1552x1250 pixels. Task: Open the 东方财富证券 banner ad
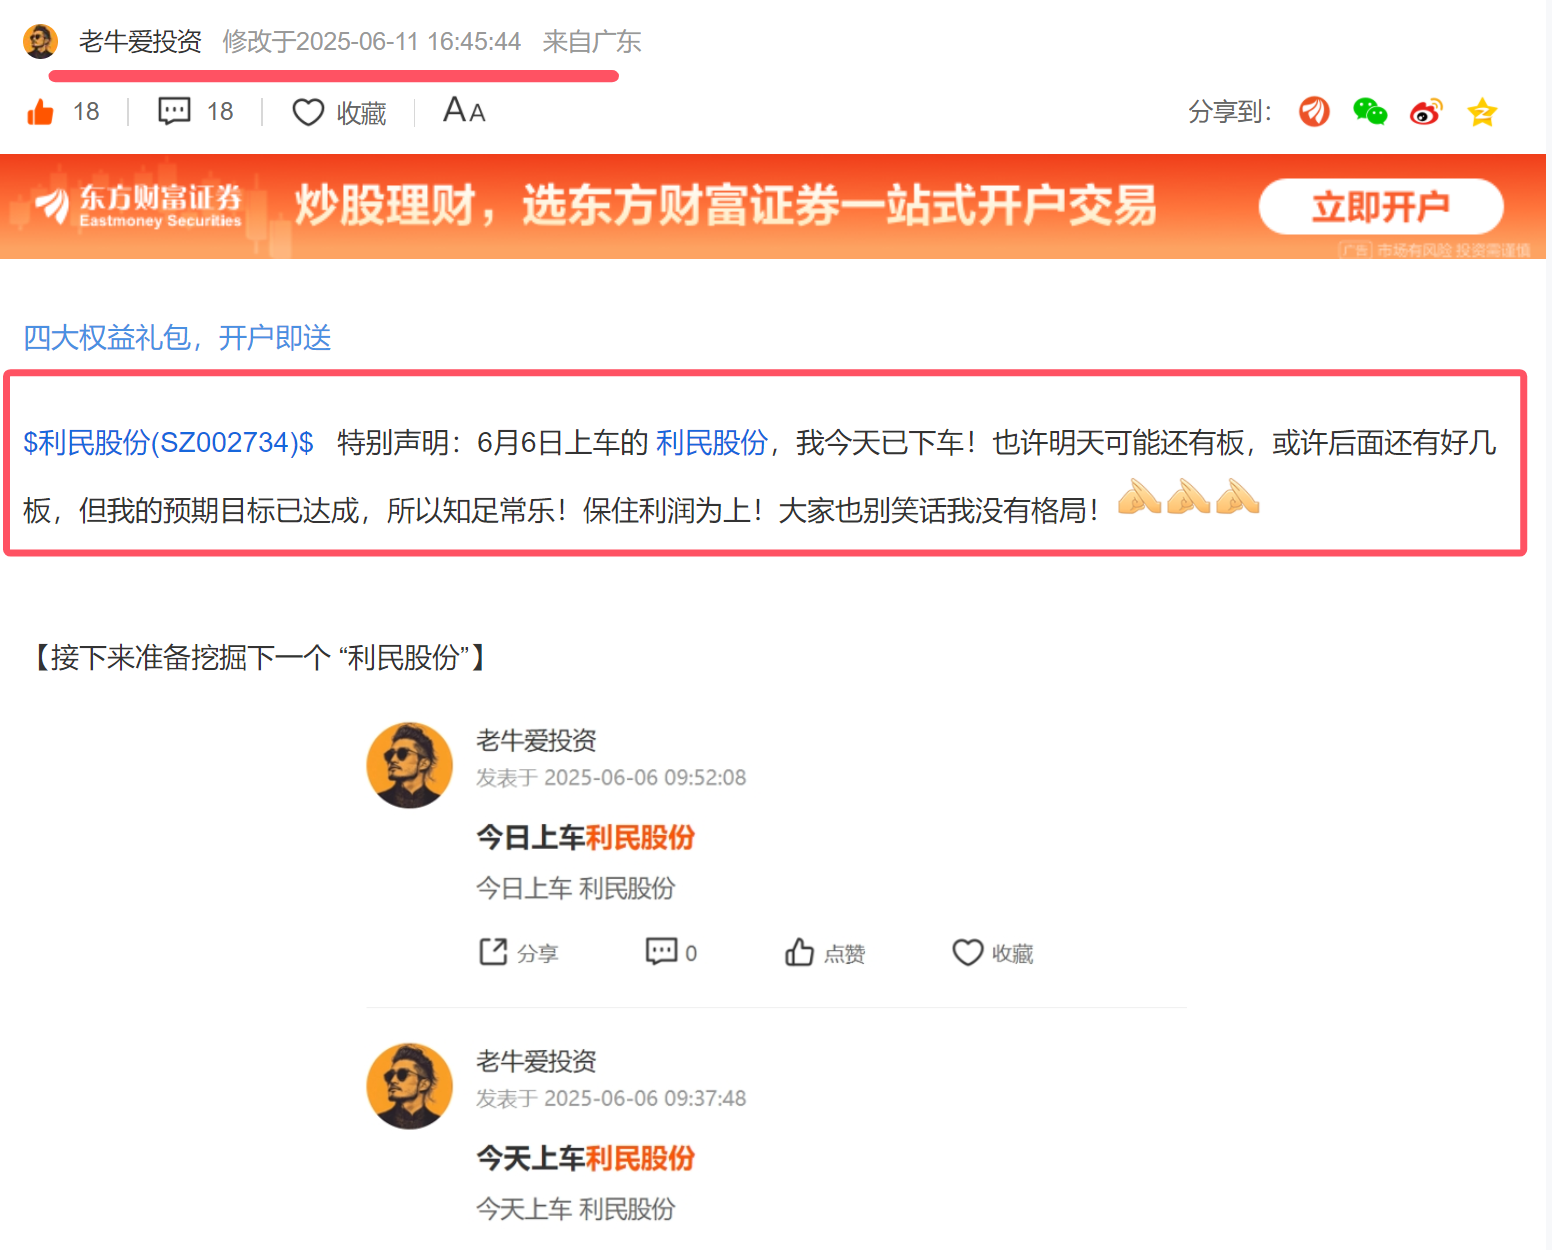pos(773,207)
